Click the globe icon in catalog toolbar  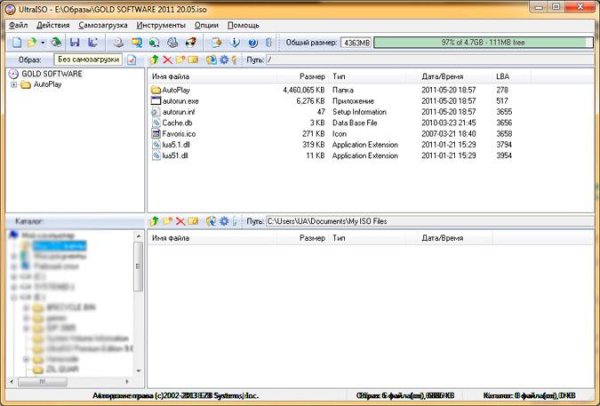[211, 221]
